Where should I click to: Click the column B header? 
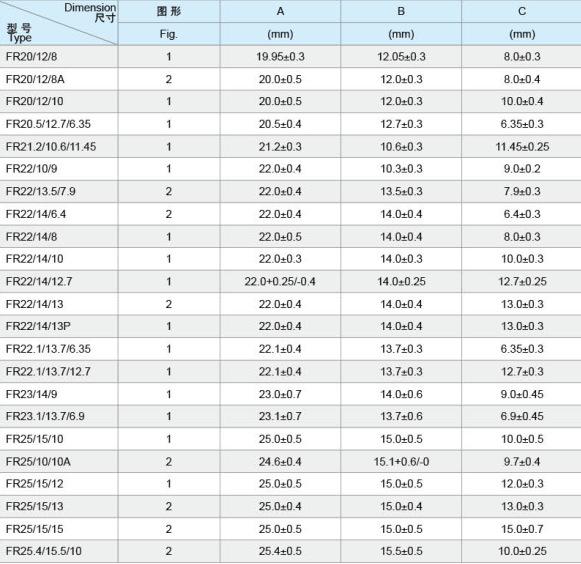pos(401,11)
